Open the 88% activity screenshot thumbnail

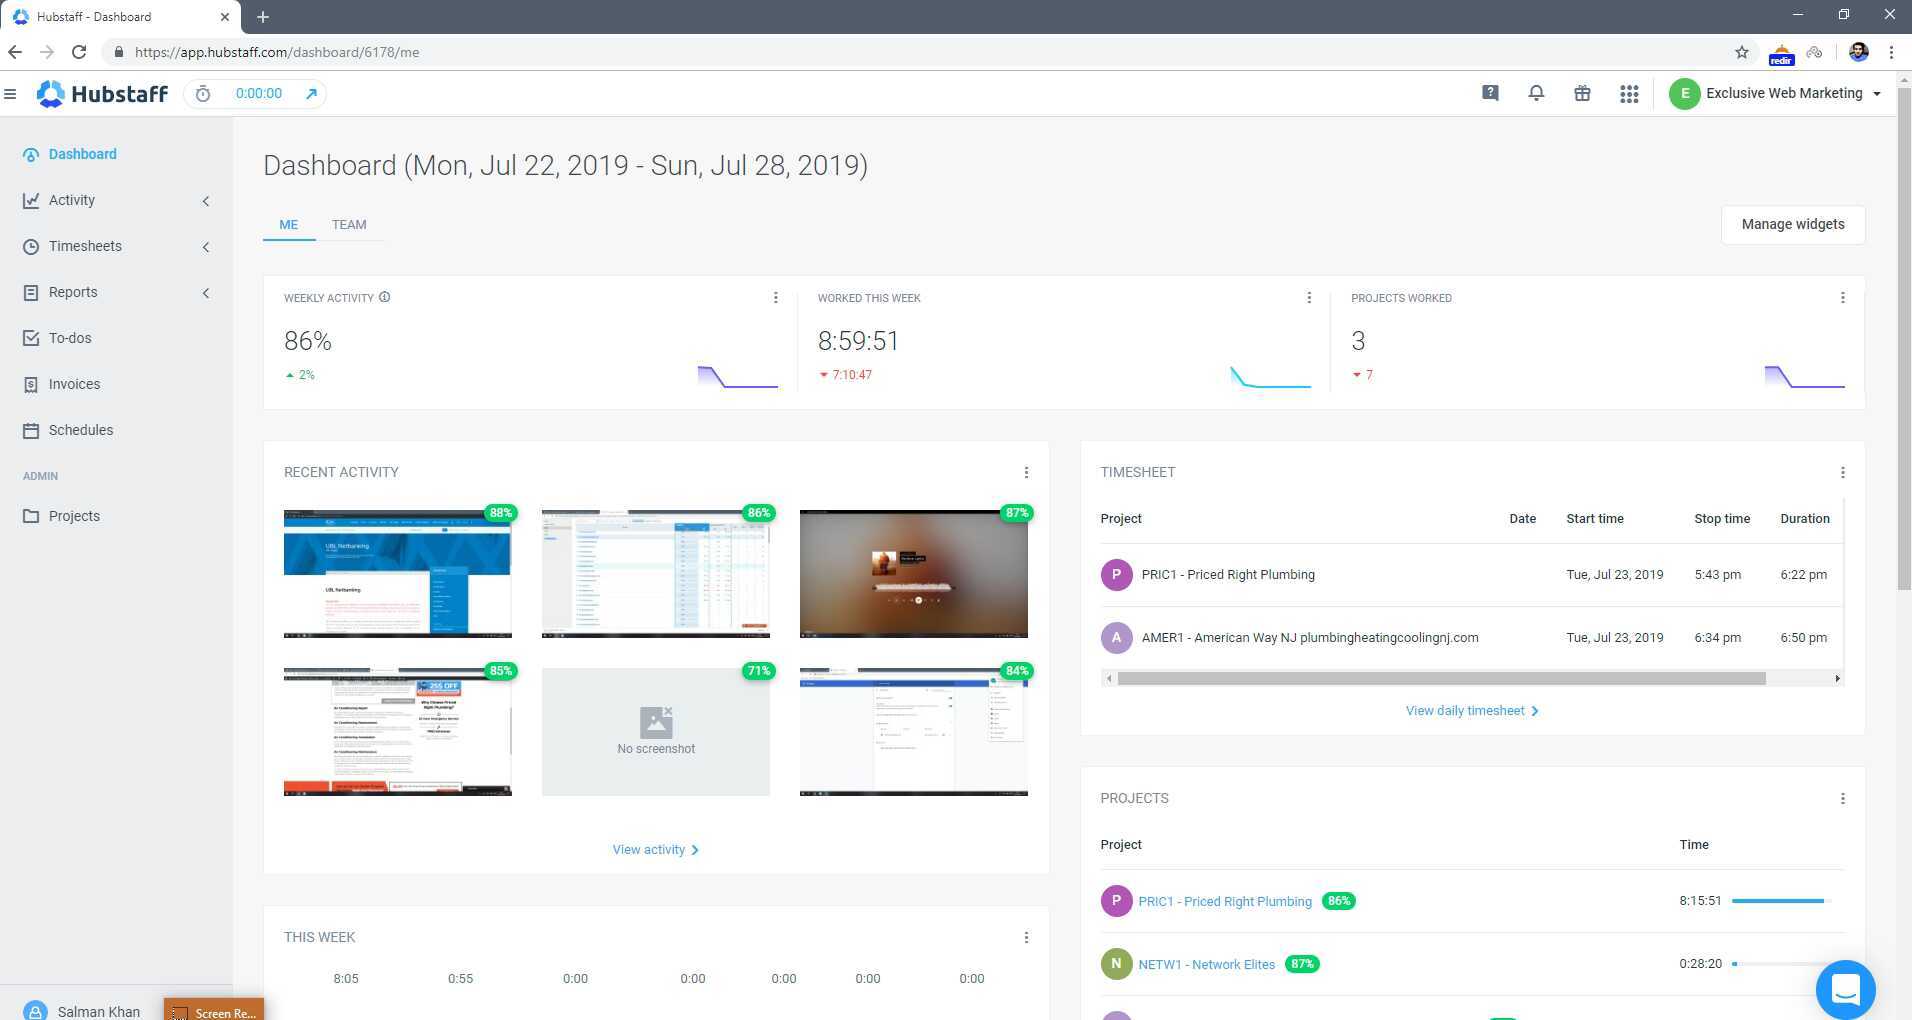397,573
